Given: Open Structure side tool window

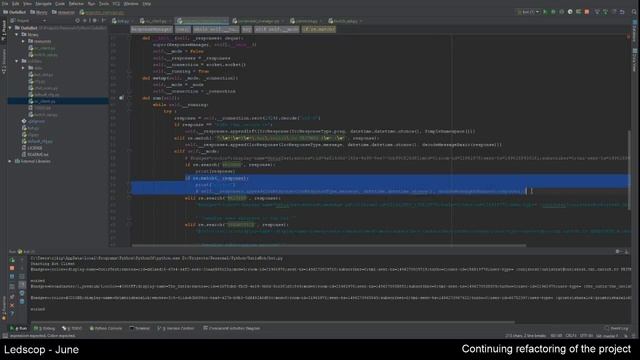Looking at the screenshot, I should [x=4, y=61].
